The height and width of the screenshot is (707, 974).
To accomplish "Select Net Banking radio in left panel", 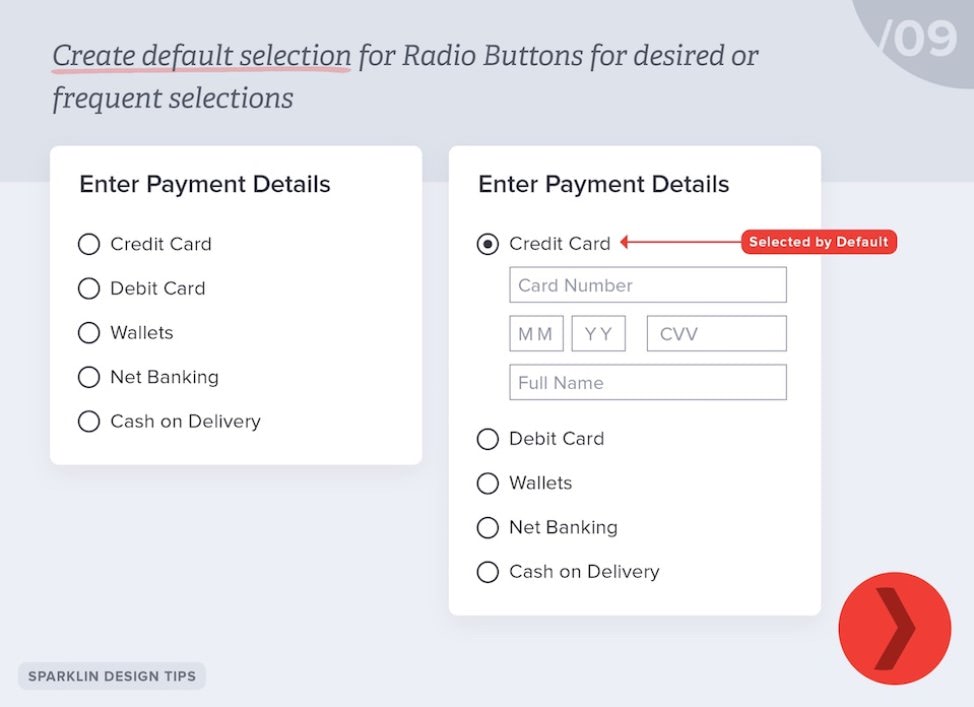I will (89, 377).
